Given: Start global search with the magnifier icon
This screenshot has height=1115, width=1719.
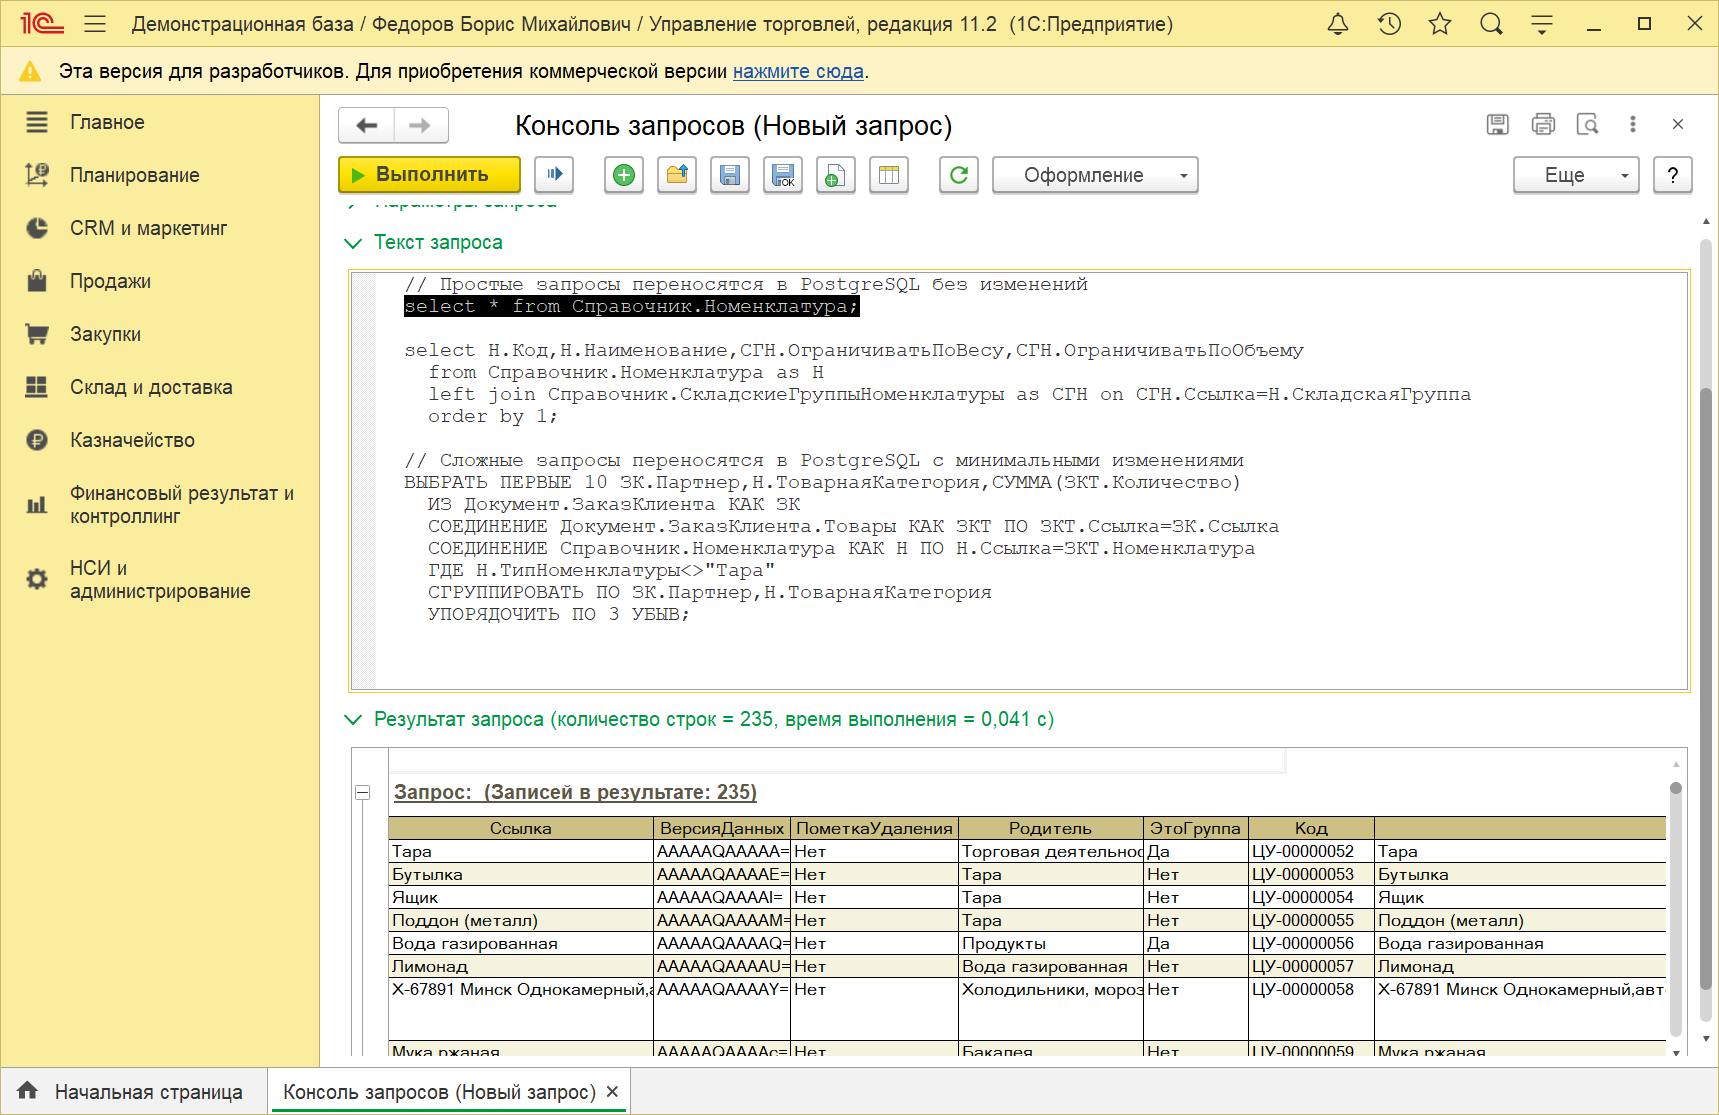Looking at the screenshot, I should pos(1491,23).
